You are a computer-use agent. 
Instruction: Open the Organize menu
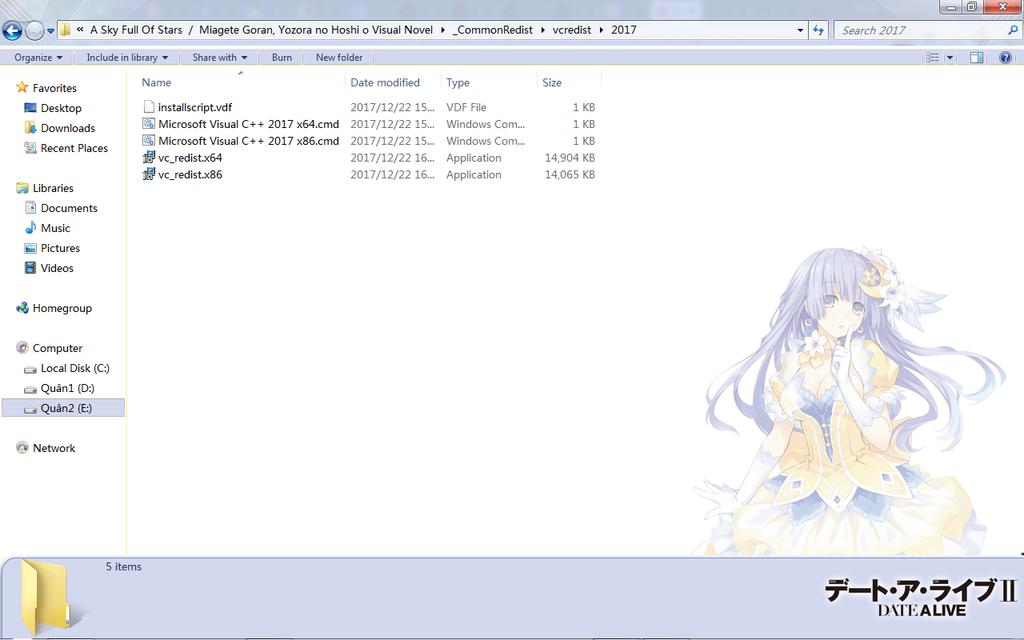pos(39,57)
